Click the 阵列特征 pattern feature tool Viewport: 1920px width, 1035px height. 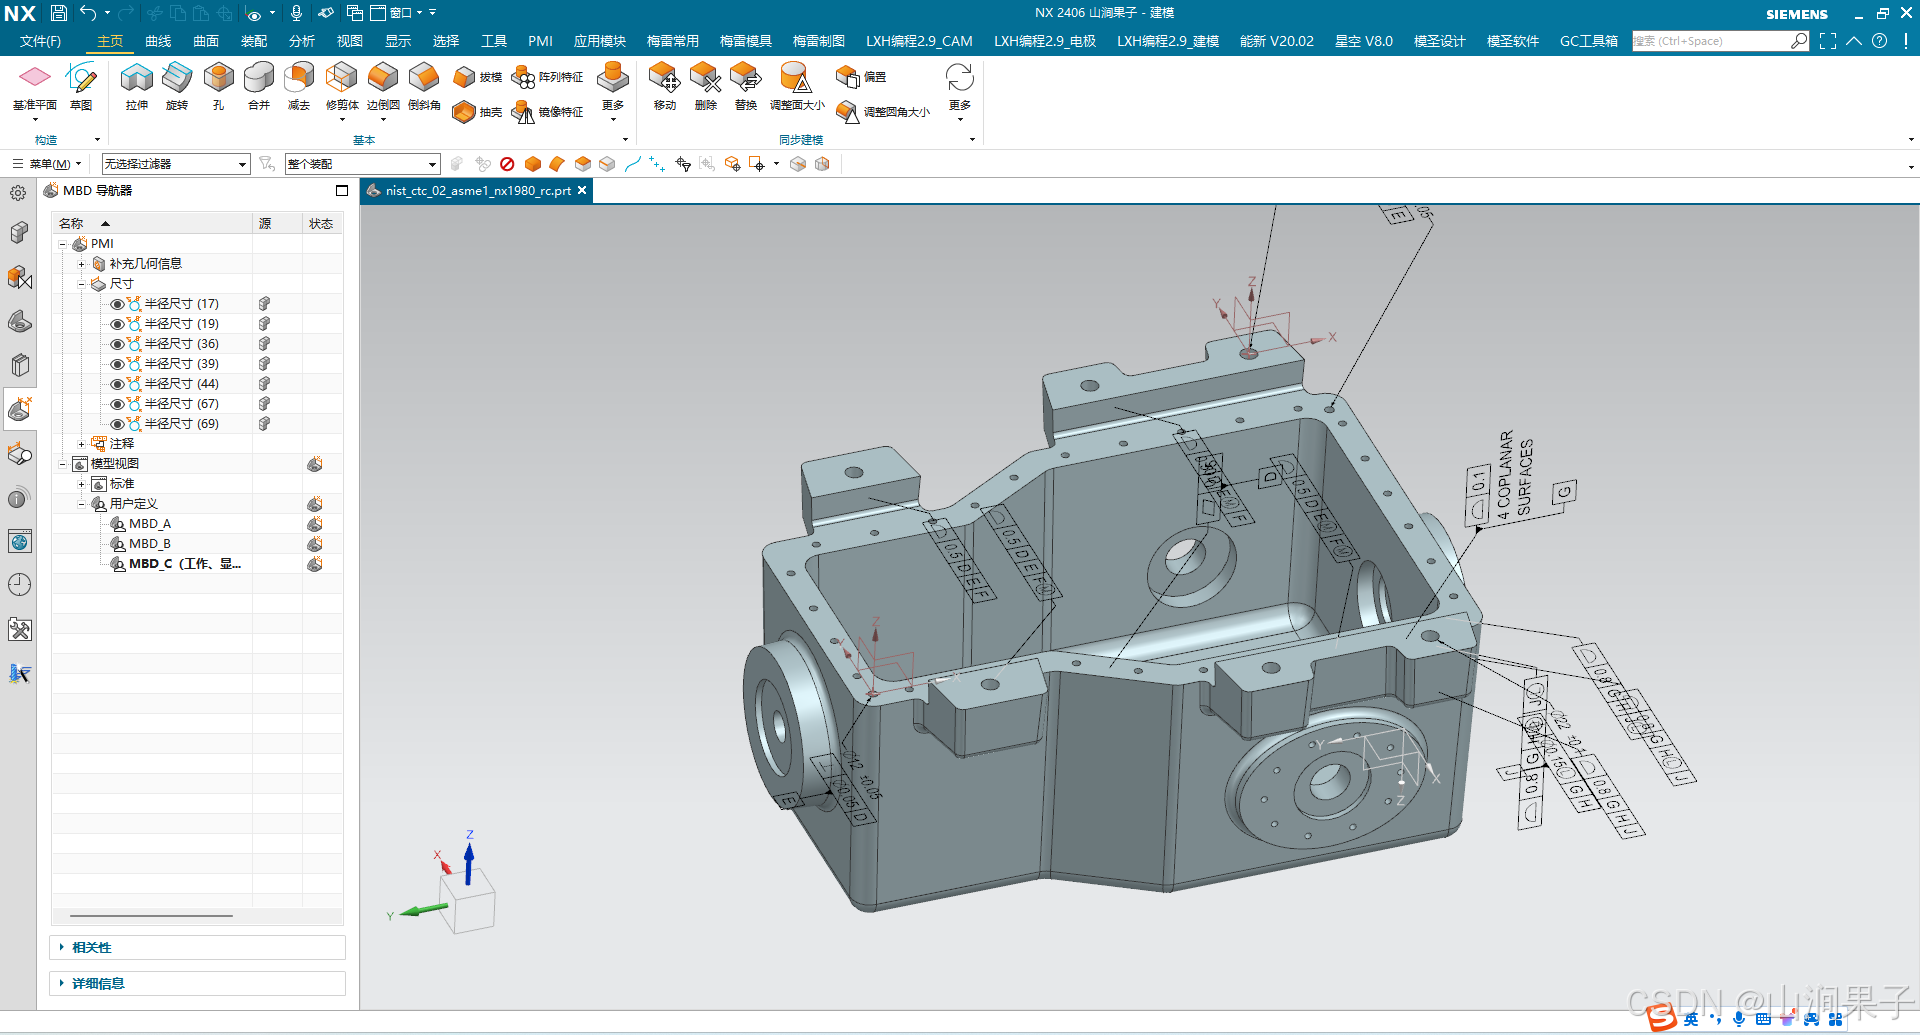click(547, 77)
